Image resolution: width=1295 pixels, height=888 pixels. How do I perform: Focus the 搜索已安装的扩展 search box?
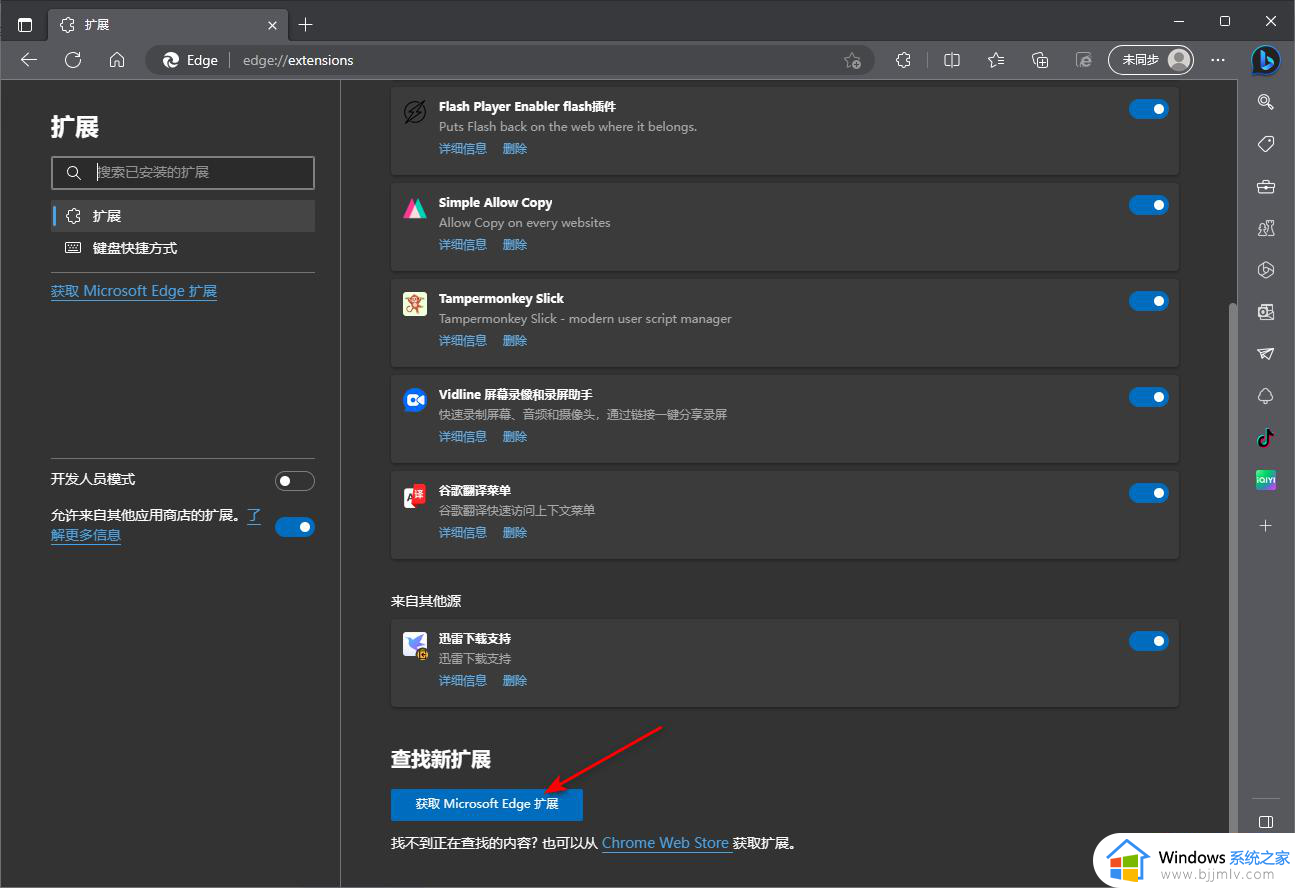click(183, 173)
